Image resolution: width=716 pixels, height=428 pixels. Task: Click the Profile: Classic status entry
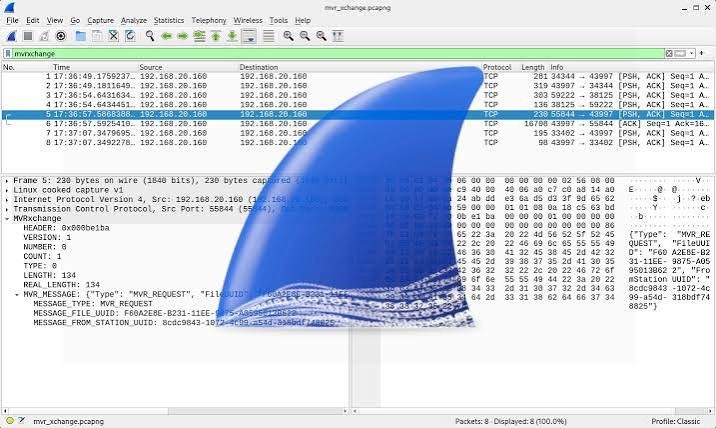(675, 421)
